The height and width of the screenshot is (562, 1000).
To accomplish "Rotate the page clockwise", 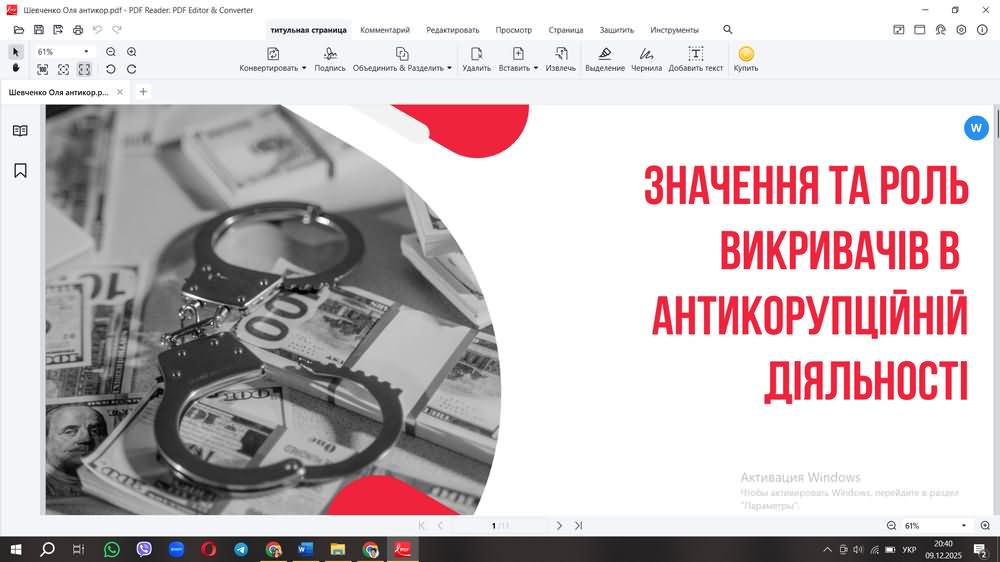I will click(x=131, y=69).
